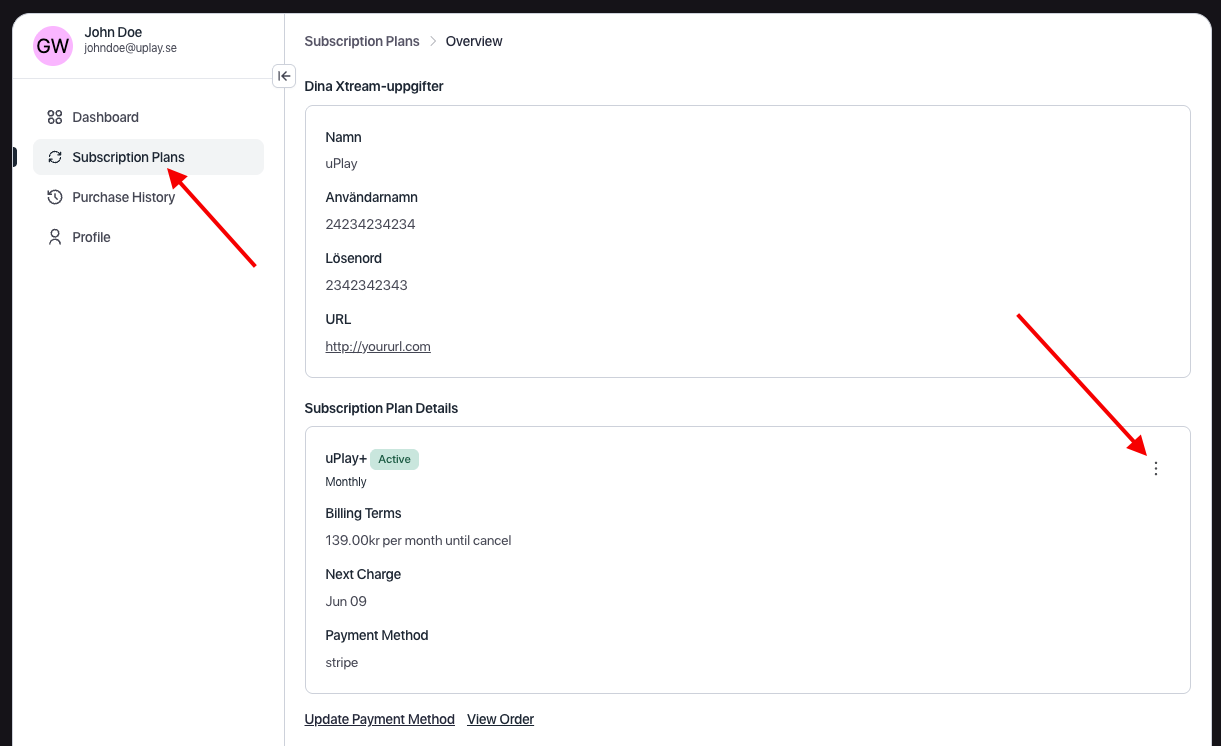The width and height of the screenshot is (1221, 746).
Task: Click the Användarnamn label
Action: pos(371,197)
